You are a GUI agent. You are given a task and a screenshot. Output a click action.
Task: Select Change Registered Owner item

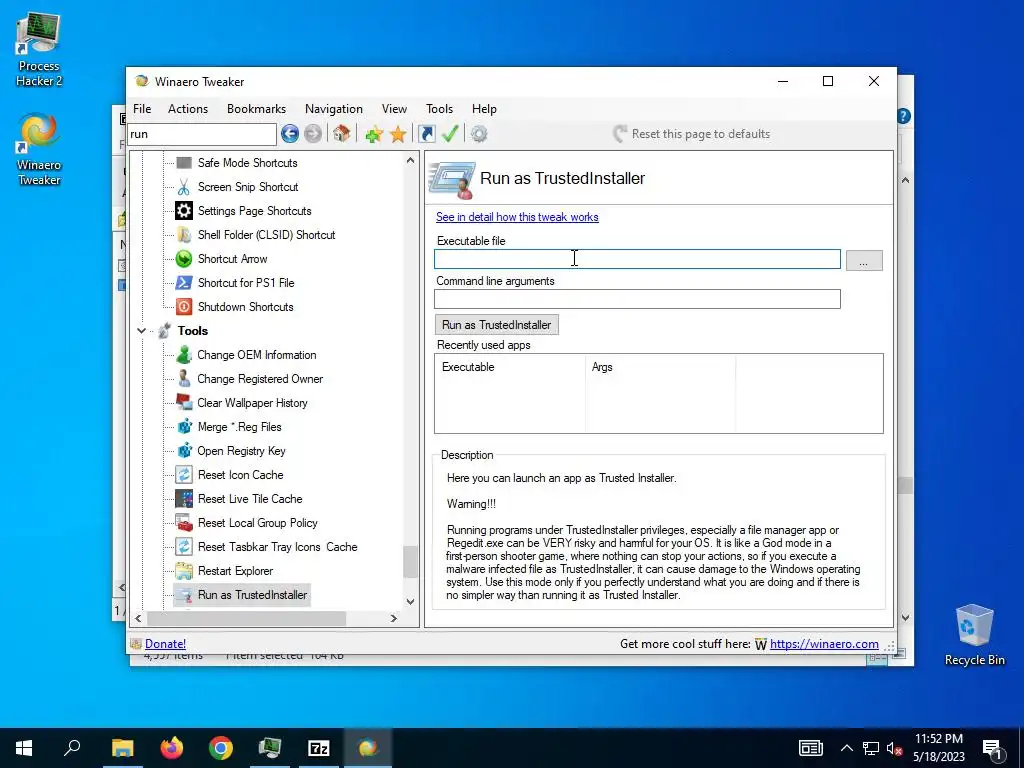[x=260, y=379]
